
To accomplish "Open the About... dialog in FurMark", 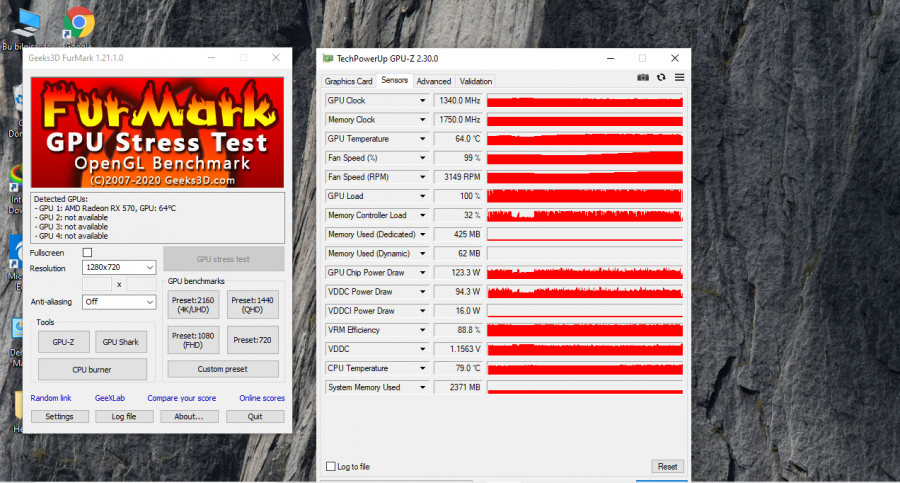I will (x=189, y=416).
